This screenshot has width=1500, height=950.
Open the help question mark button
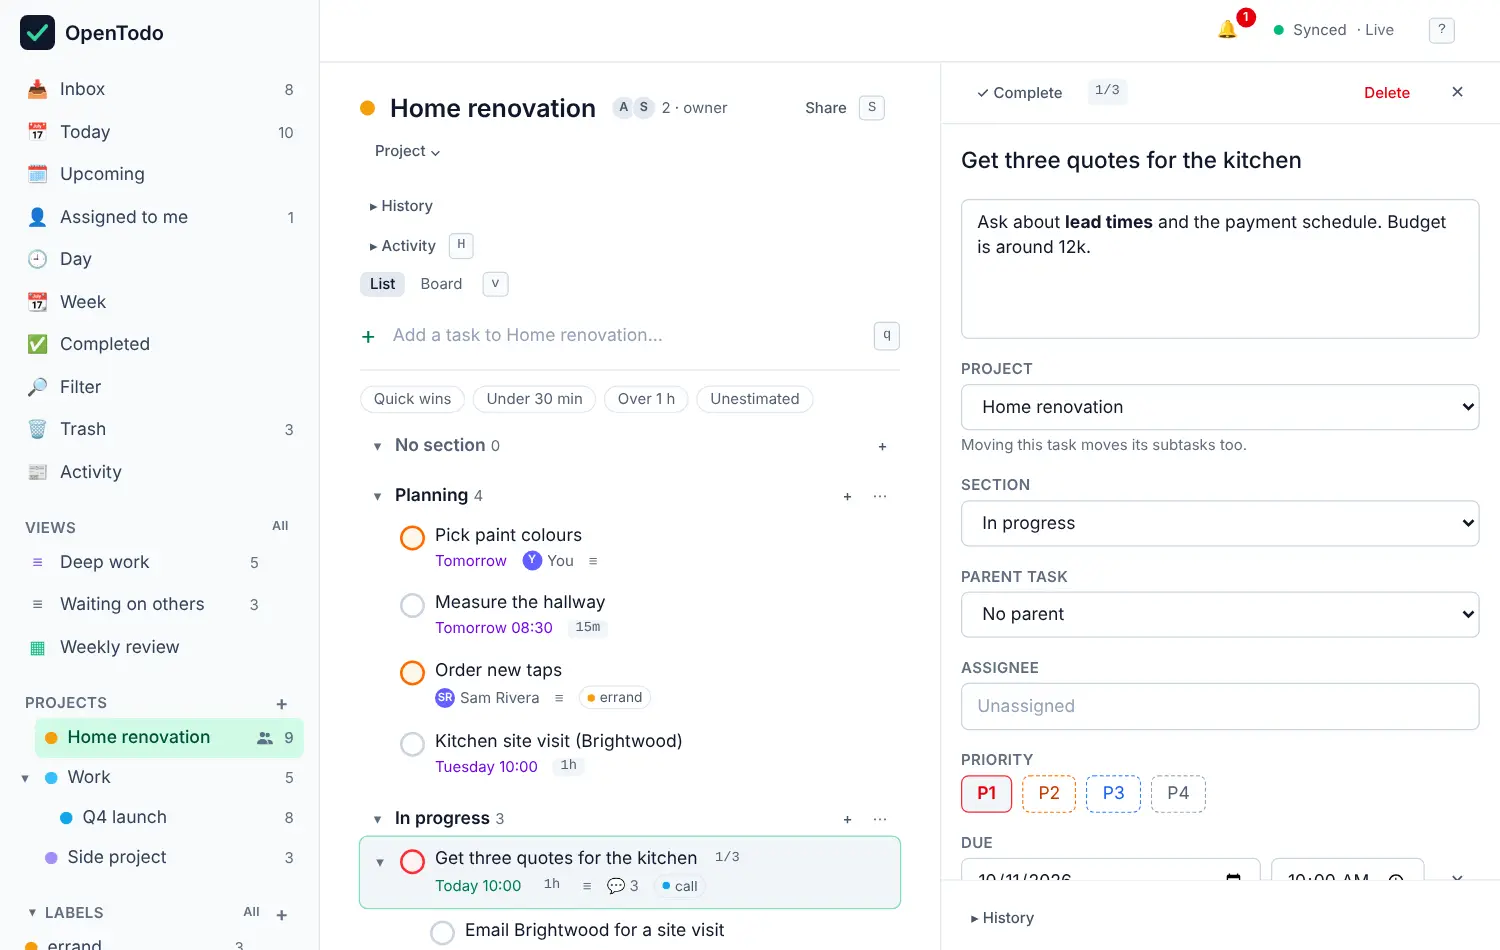pos(1441,30)
